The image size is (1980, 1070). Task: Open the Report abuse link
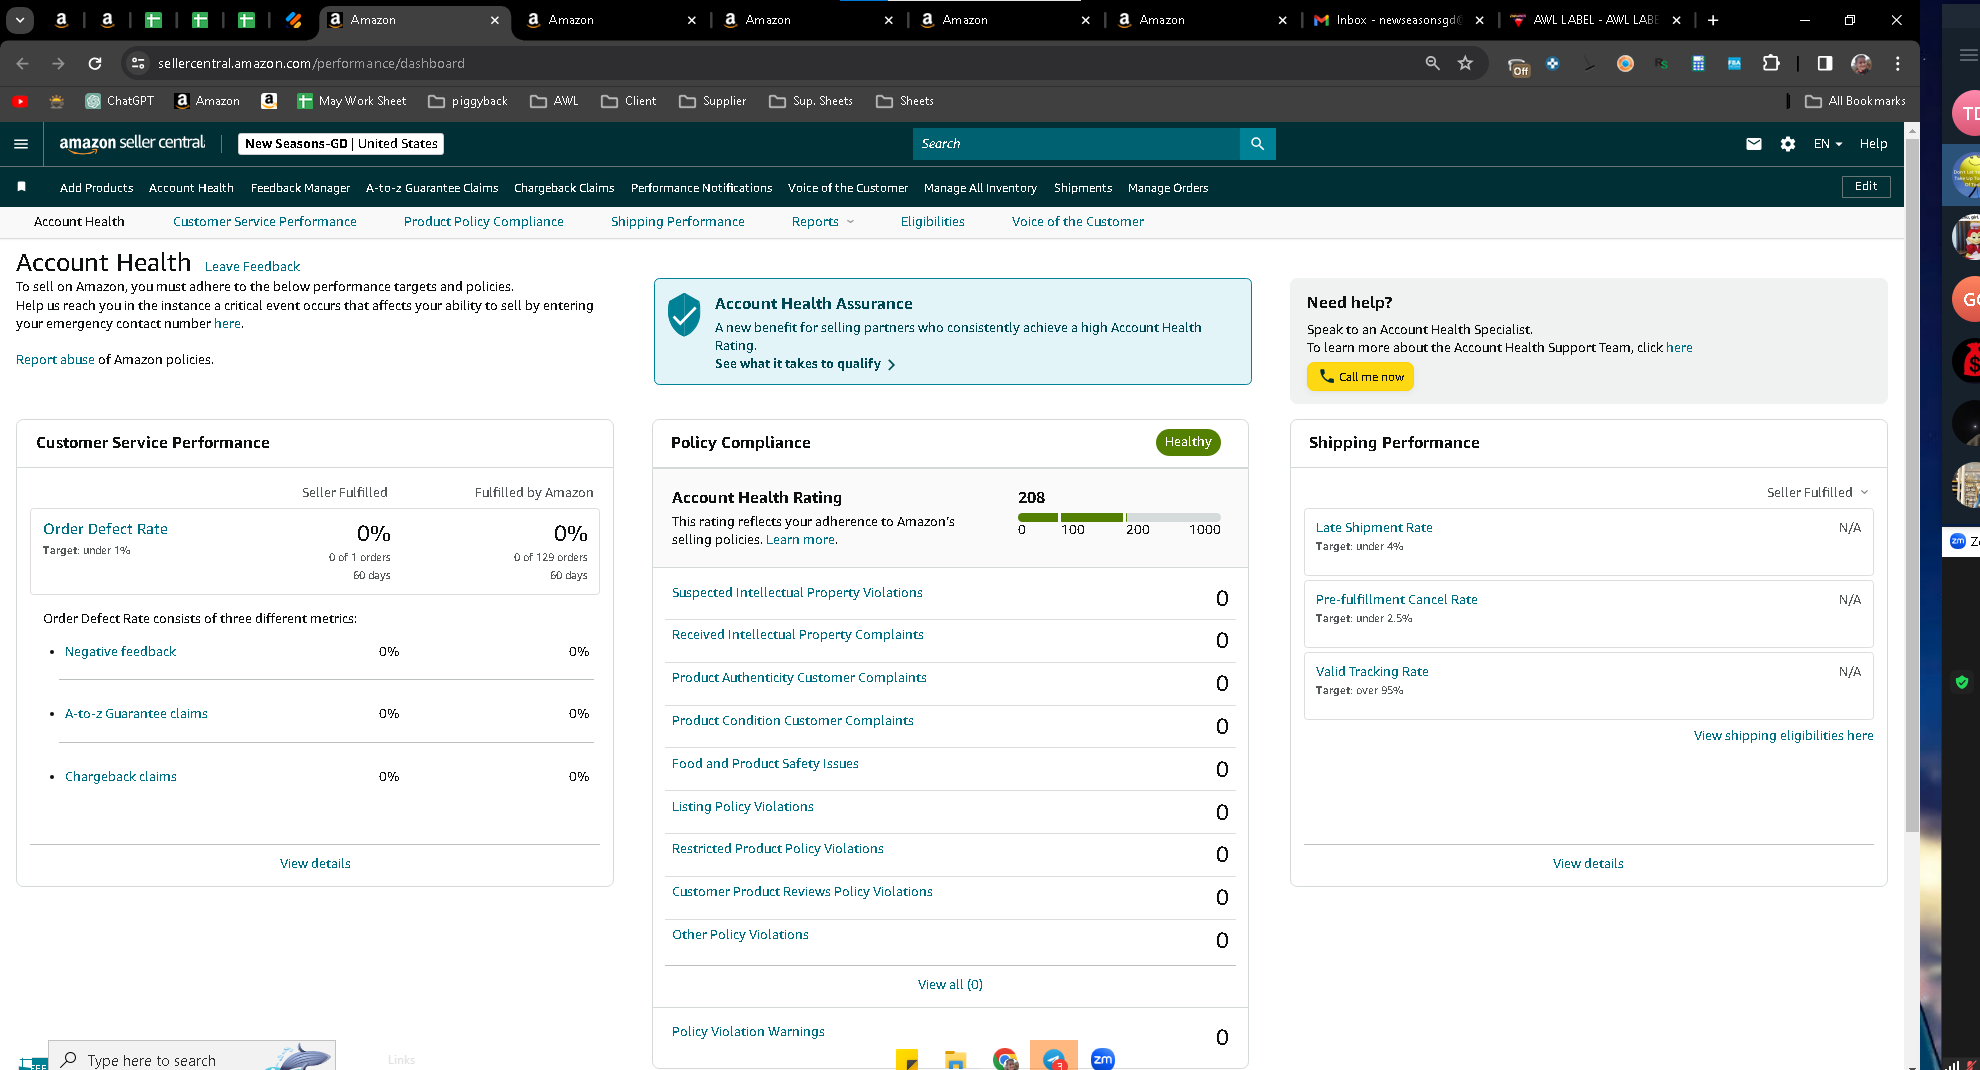[x=55, y=360]
